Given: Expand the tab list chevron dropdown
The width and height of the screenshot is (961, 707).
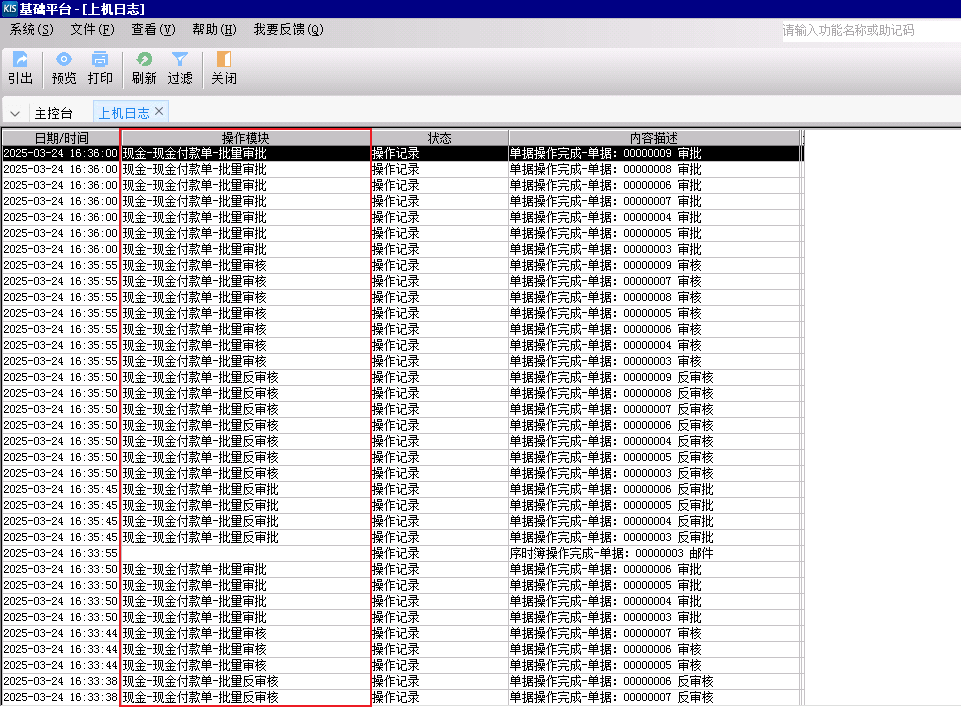Looking at the screenshot, I should pos(15,113).
